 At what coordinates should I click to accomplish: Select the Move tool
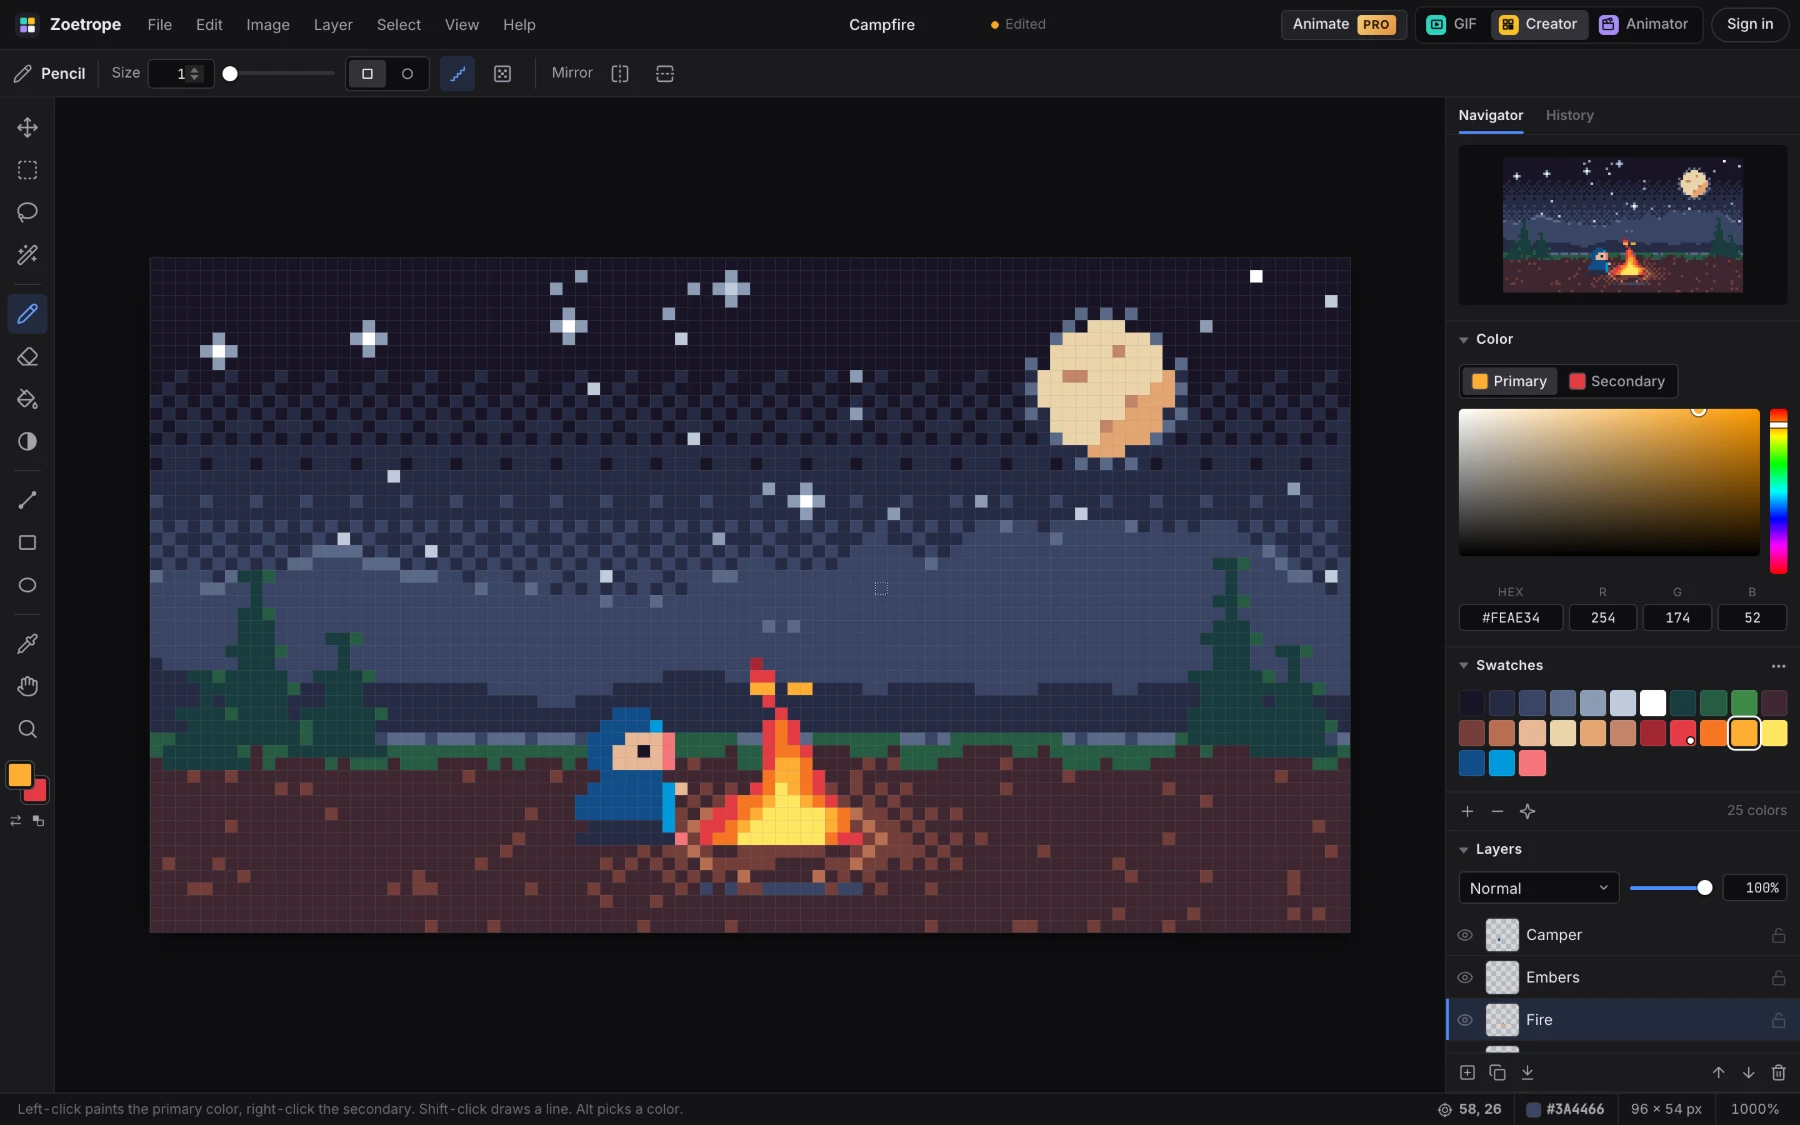click(x=27, y=127)
